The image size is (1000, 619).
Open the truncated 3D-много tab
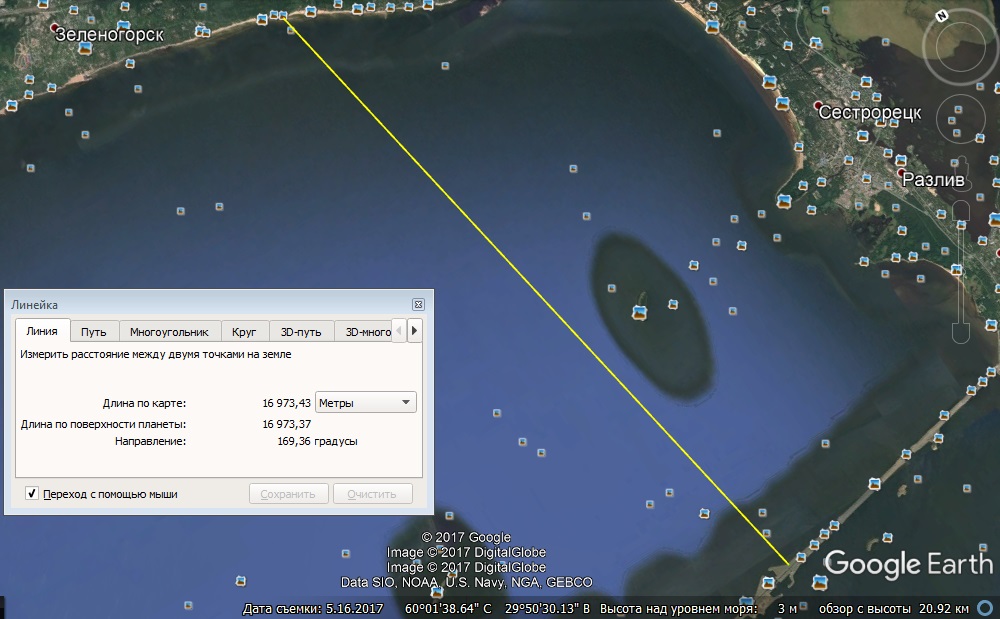(x=364, y=332)
